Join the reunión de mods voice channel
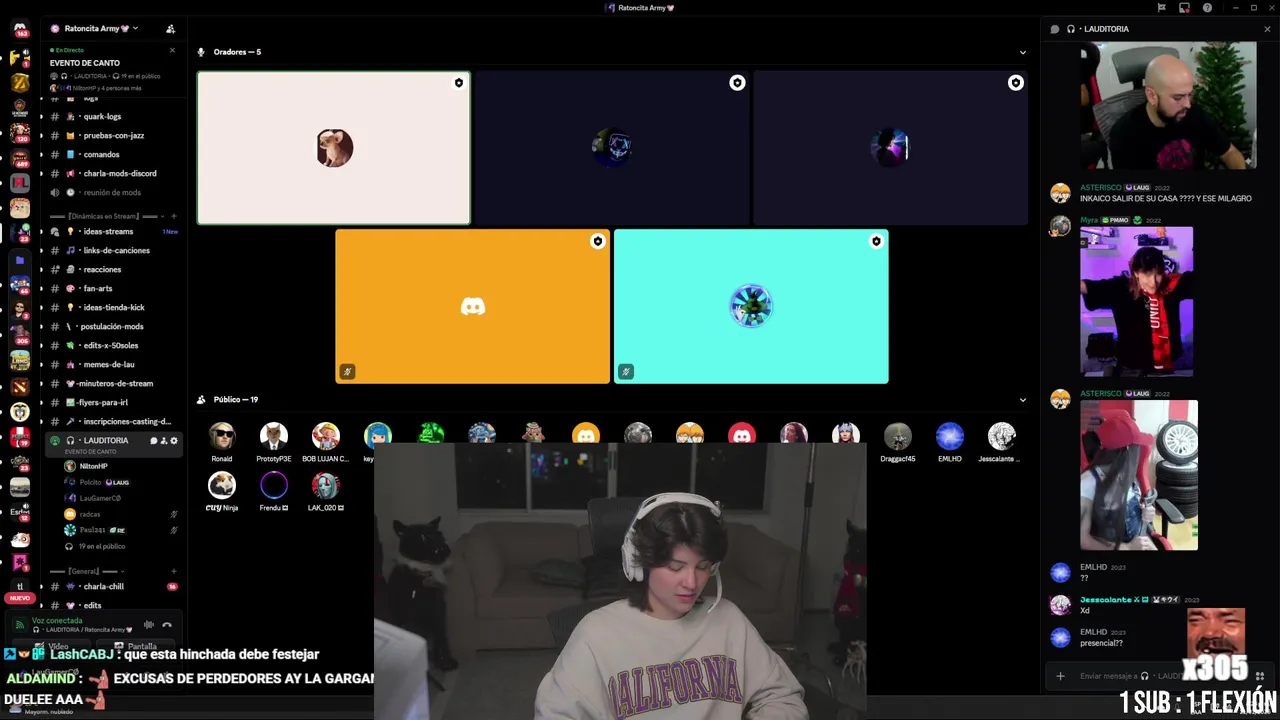This screenshot has width=1280, height=720. [111, 192]
